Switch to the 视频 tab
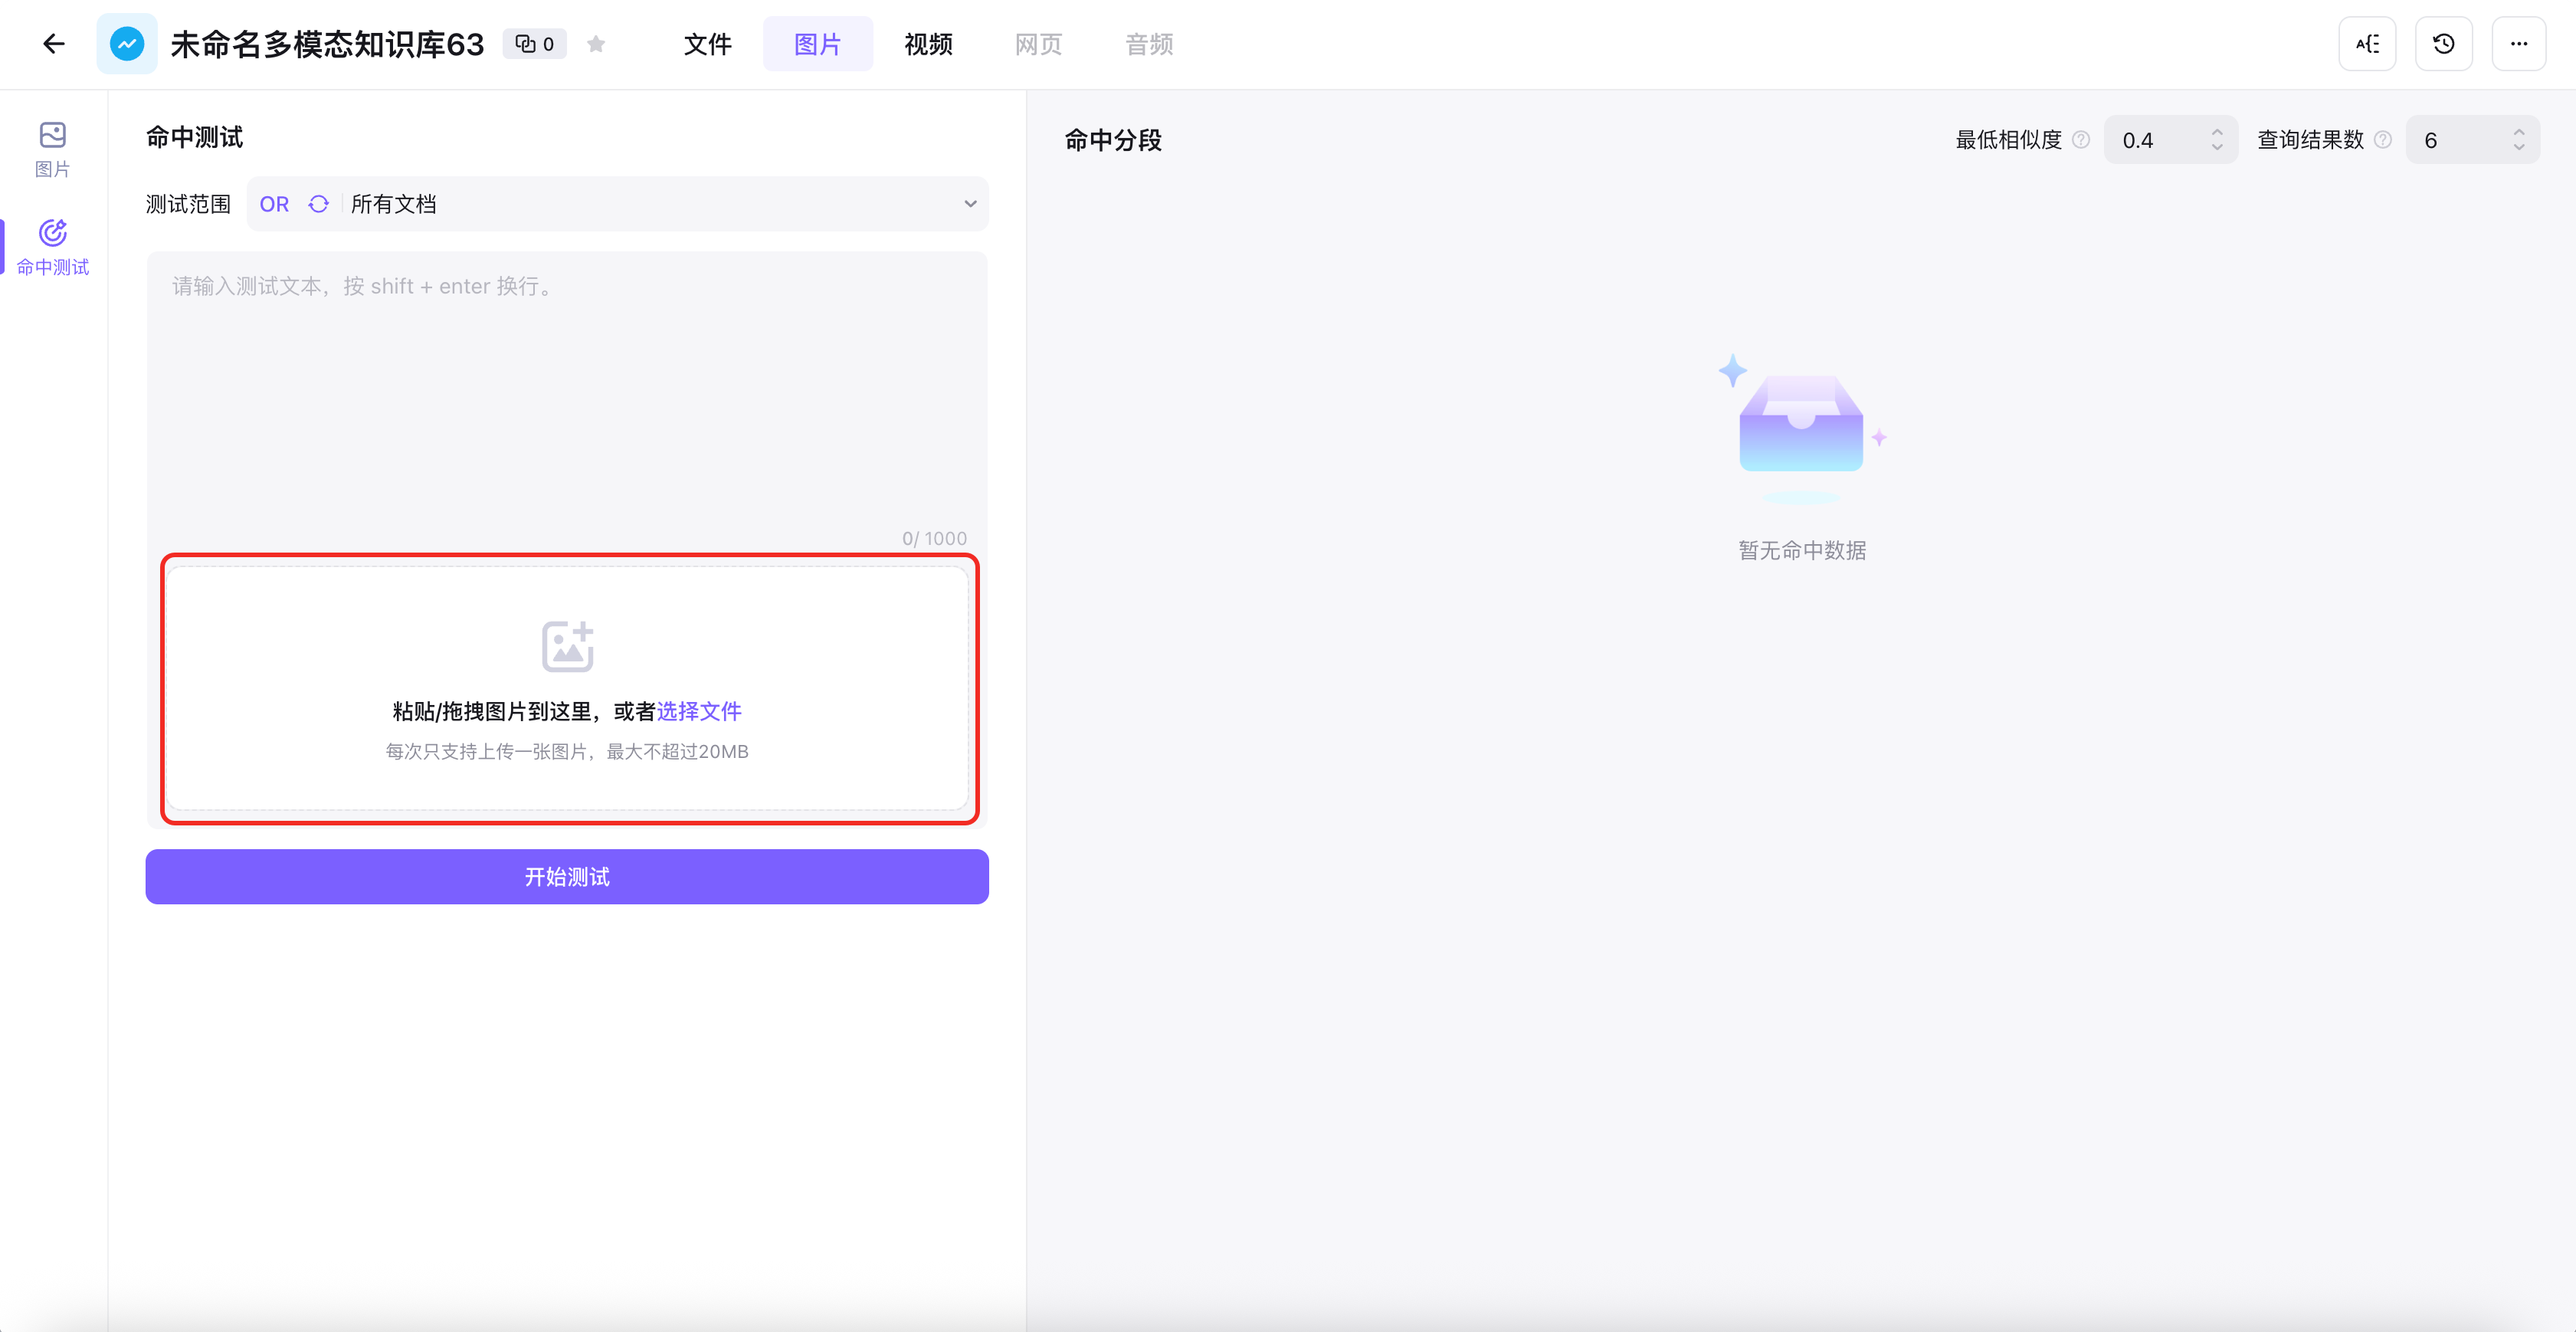Screen dimensions: 2576x1332 (x=928, y=44)
